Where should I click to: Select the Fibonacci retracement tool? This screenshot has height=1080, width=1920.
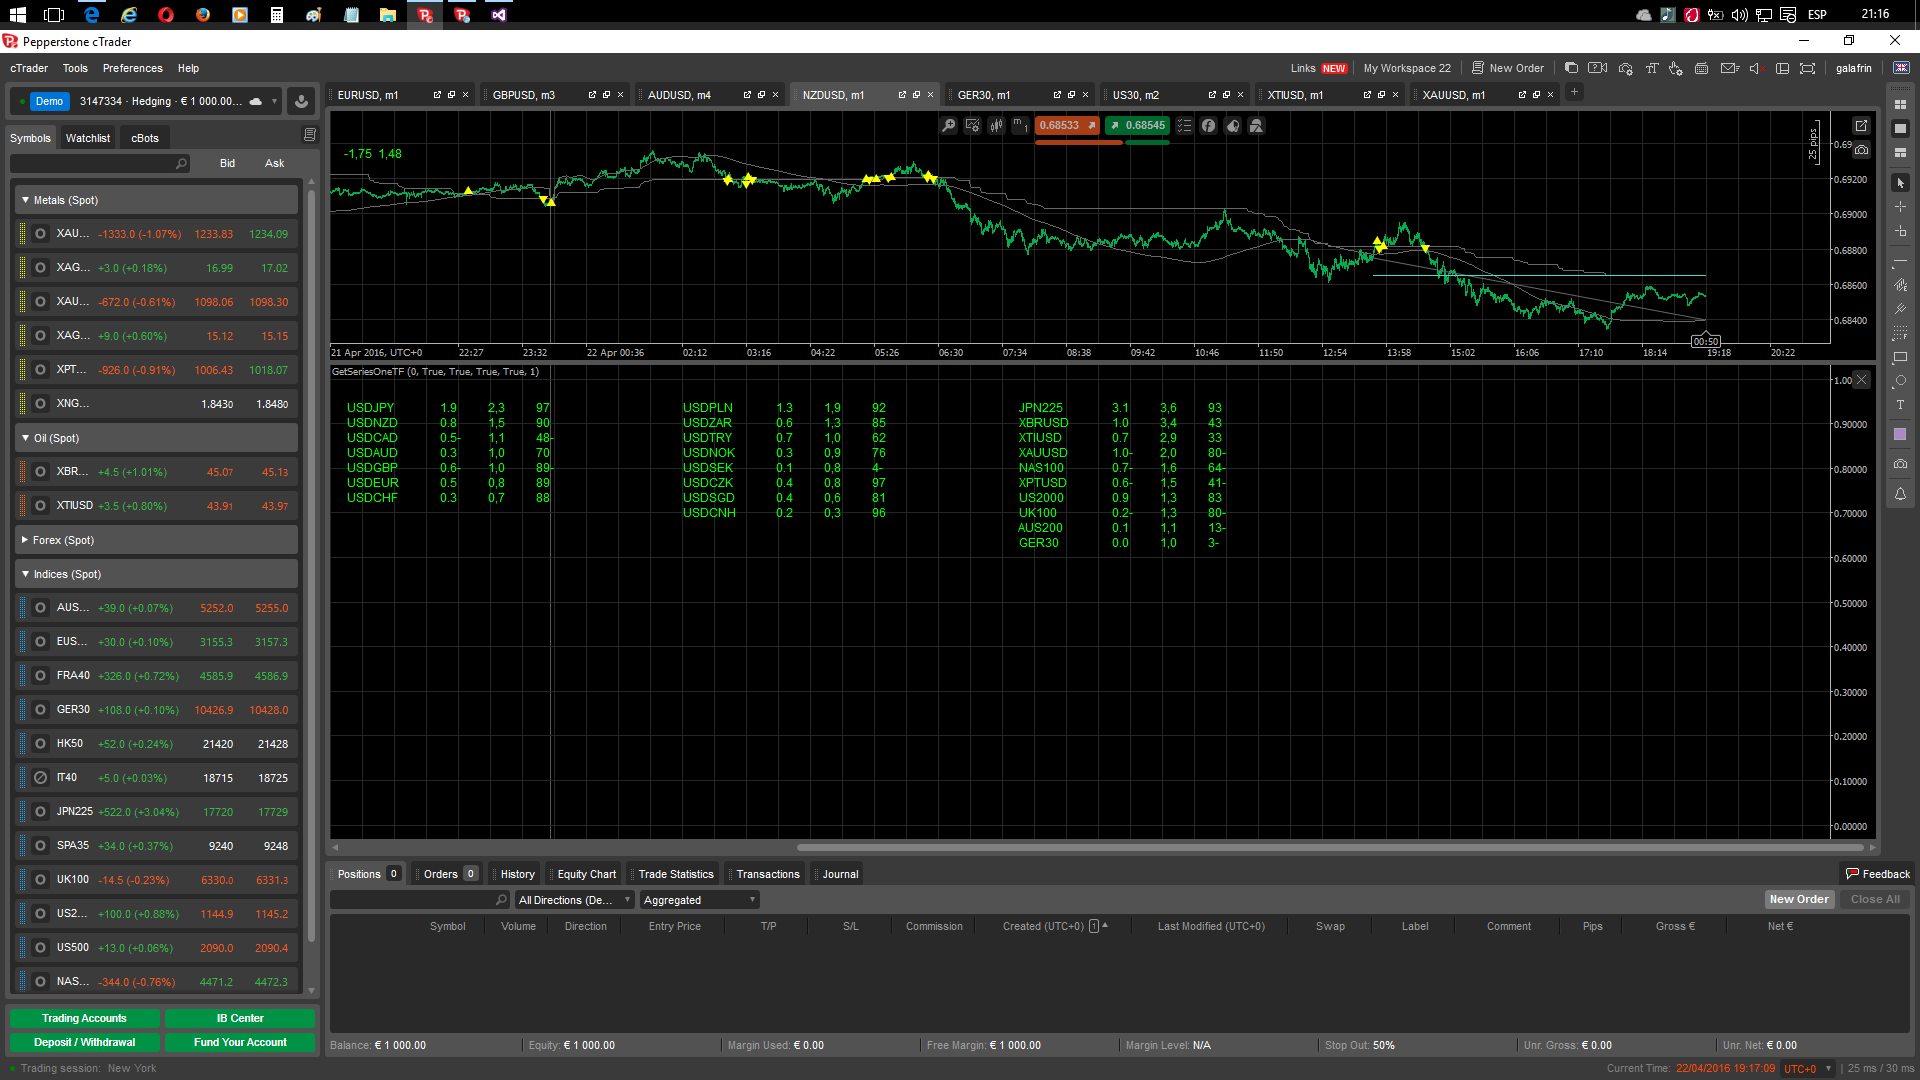tap(1900, 333)
